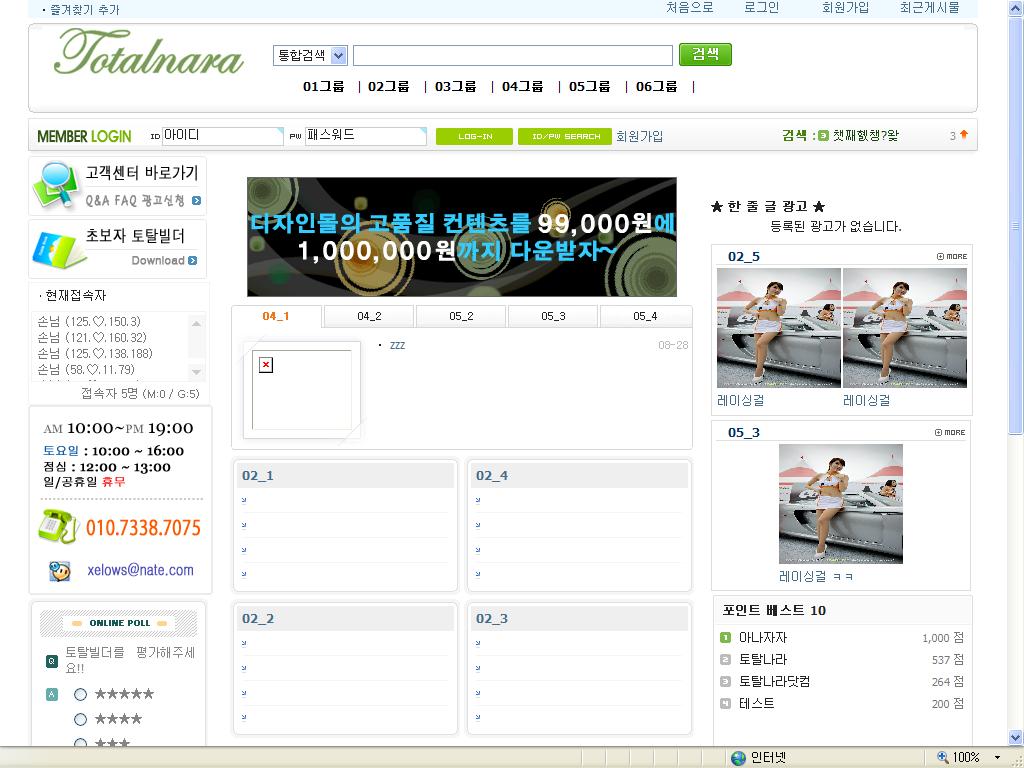
Task: Open the zzz post link
Action: [x=397, y=345]
